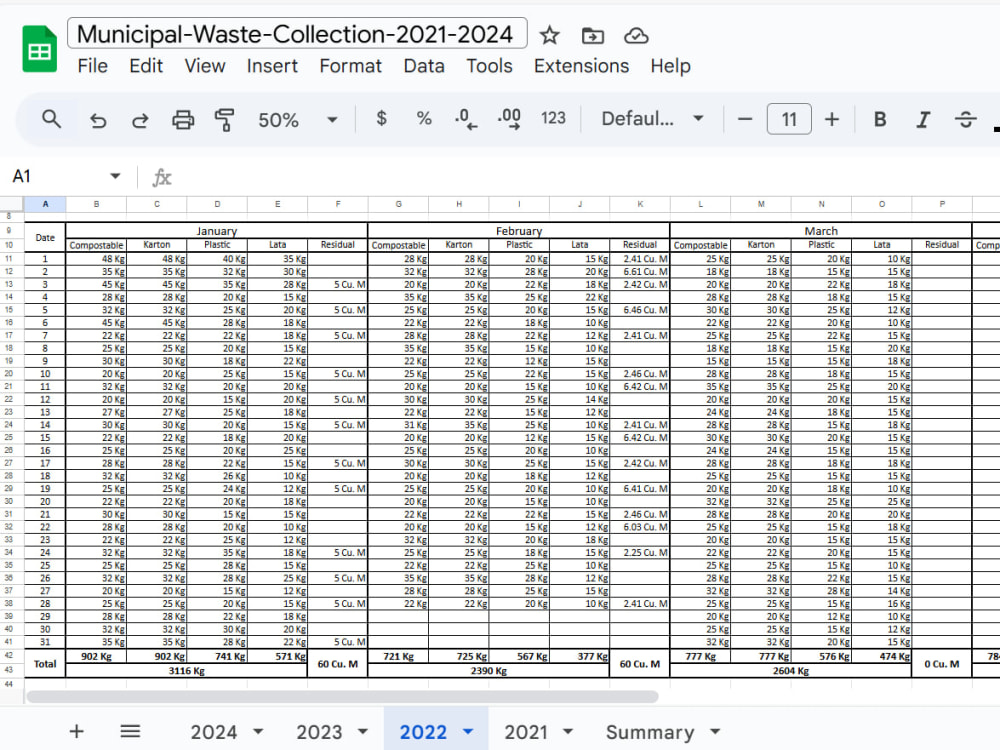Select column K header
The width and height of the screenshot is (1000, 750).
(x=640, y=204)
